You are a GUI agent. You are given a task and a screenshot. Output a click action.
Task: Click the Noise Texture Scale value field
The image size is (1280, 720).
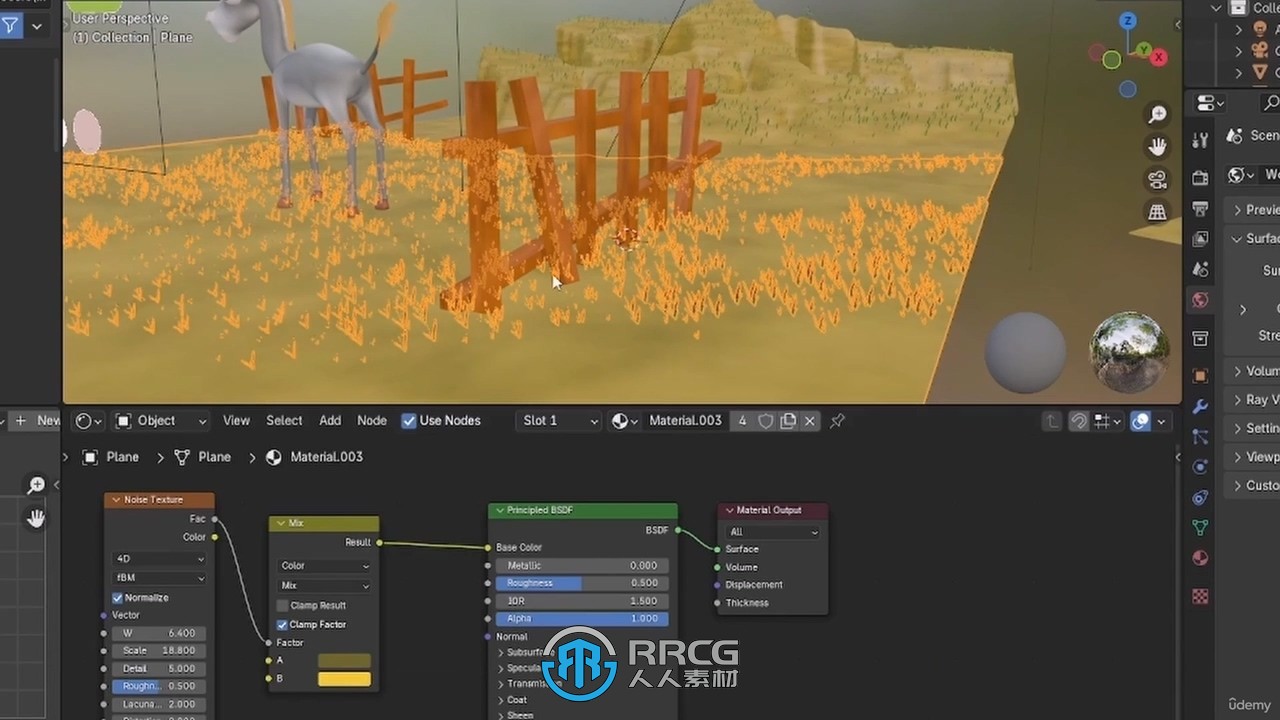[x=159, y=651]
